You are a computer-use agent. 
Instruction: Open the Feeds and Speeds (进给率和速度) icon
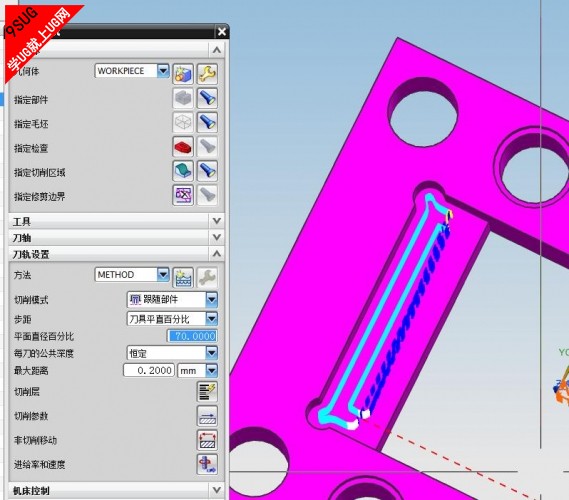[207, 464]
